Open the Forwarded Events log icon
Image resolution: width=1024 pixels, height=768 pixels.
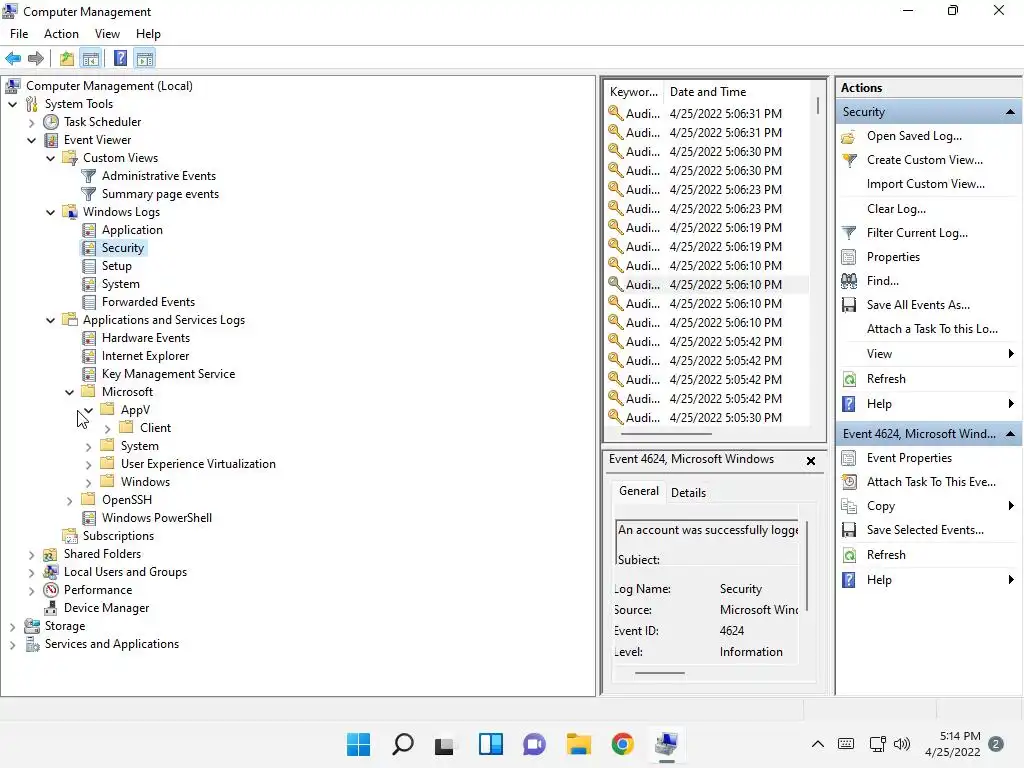(89, 302)
